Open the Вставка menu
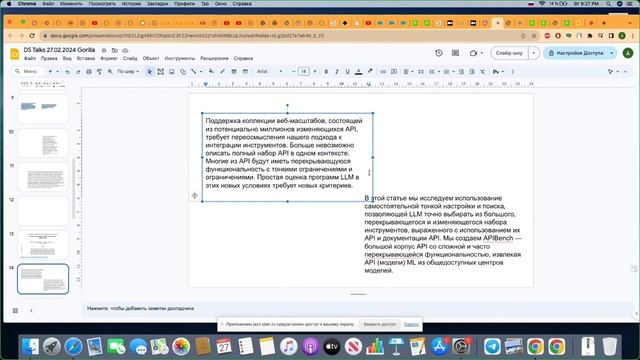Screen dimensions: 640x360 86,58
